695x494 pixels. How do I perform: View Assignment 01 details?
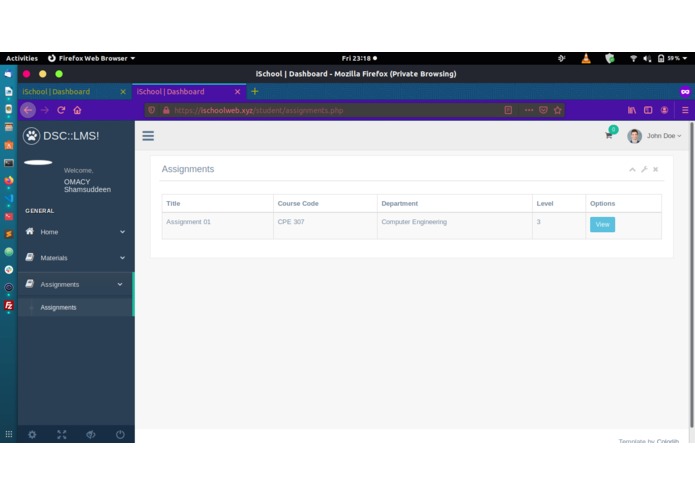pos(602,224)
